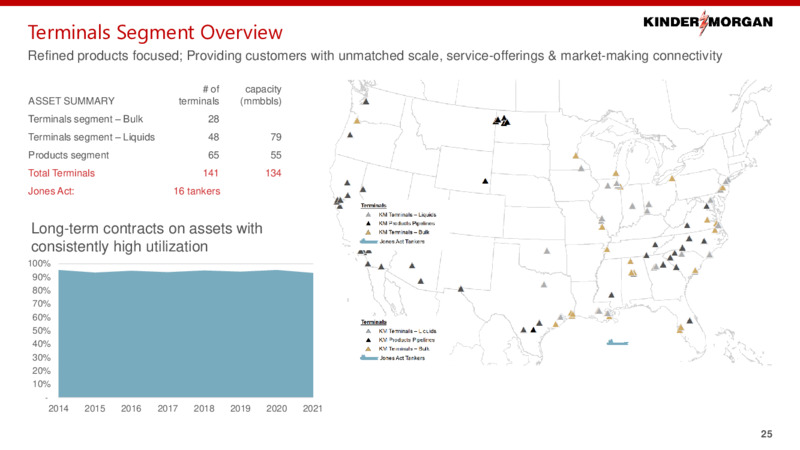This screenshot has width=800, height=450.
Task: Click upper legend 'KM Products Pipelines' black triangle
Action: pos(368,223)
